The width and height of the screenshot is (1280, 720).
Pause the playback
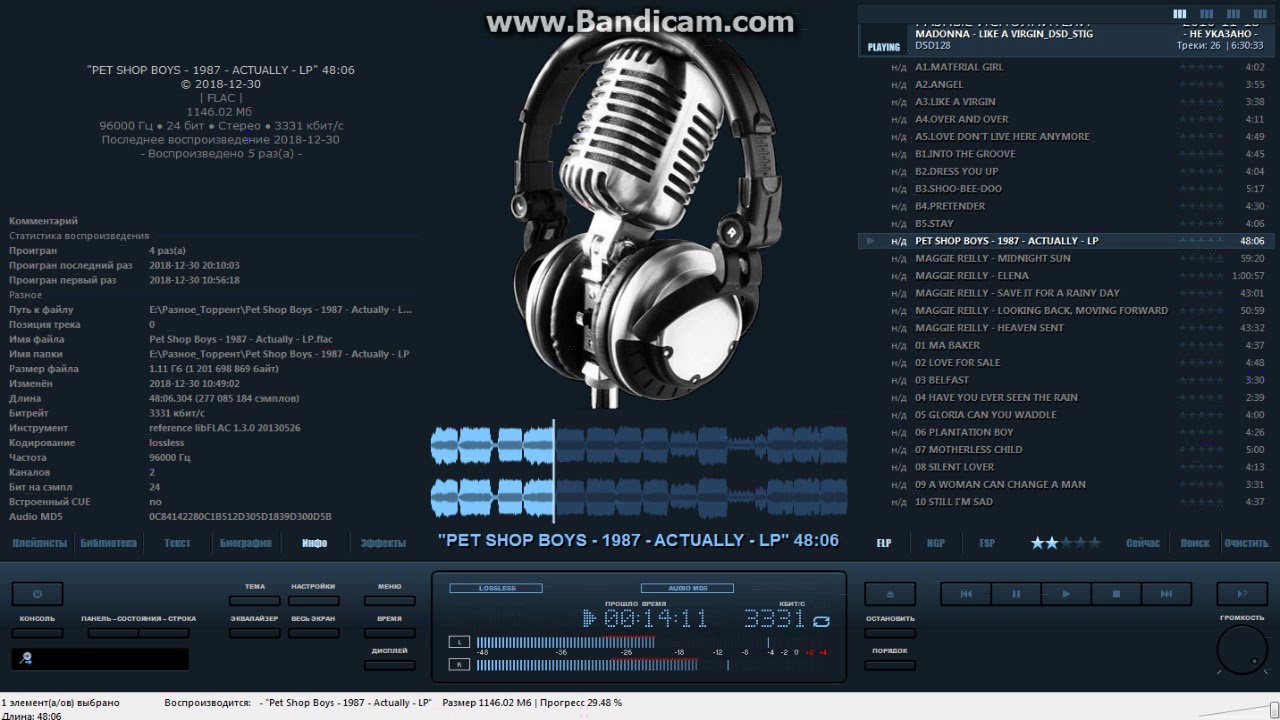click(1016, 593)
